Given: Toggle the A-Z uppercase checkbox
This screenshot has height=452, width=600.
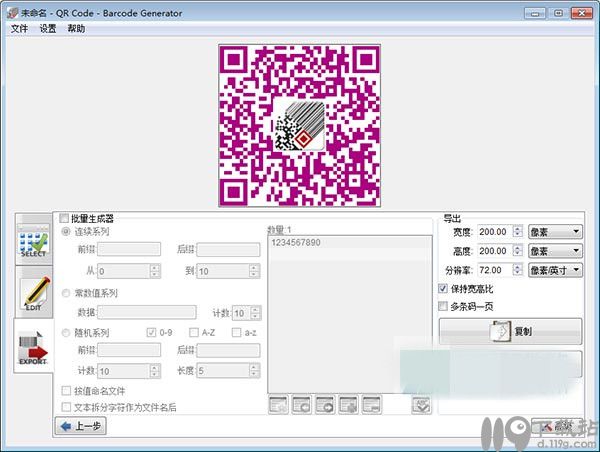Looking at the screenshot, I should (x=194, y=332).
